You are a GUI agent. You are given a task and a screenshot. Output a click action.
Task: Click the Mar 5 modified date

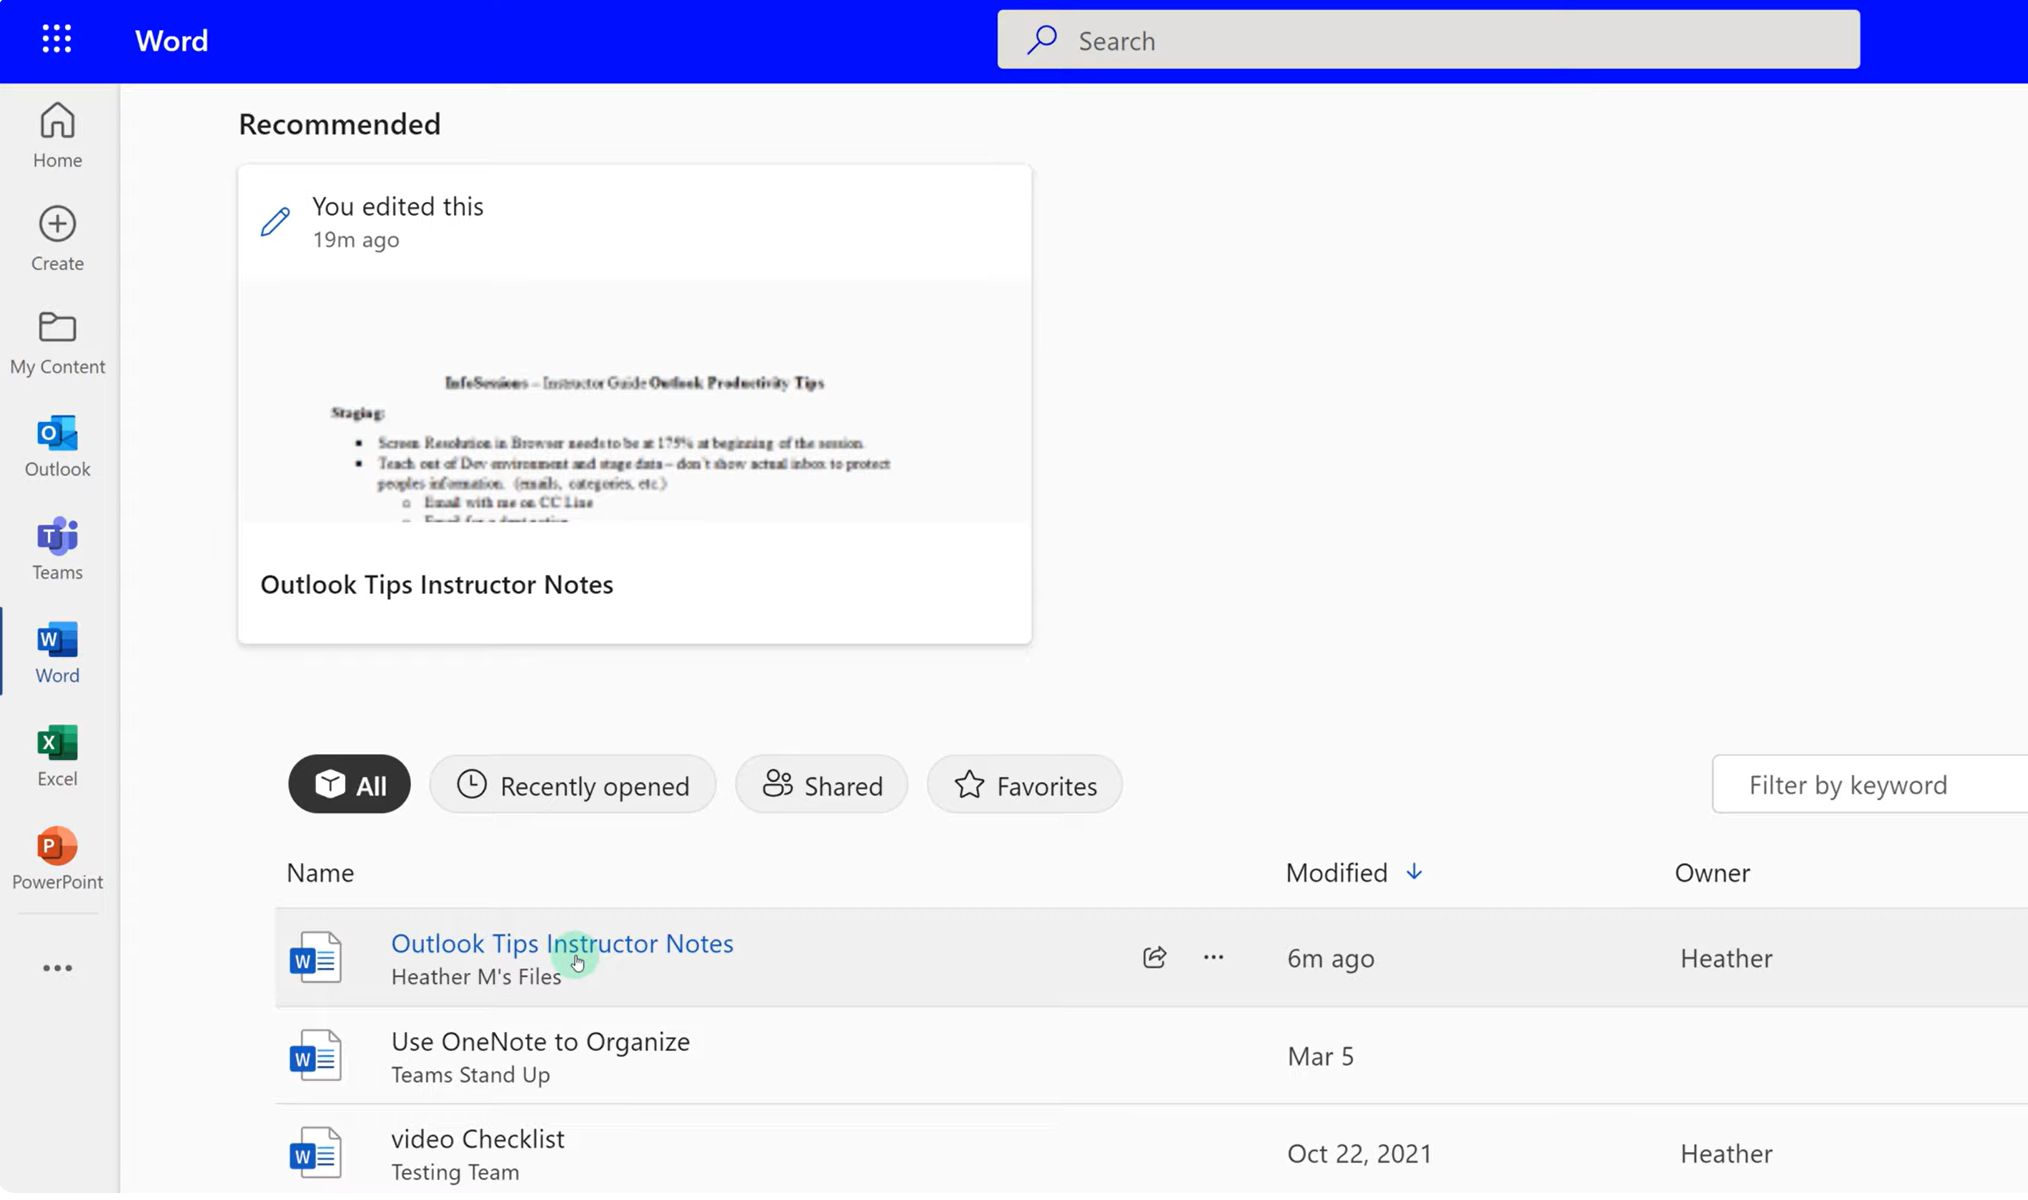(x=1320, y=1056)
